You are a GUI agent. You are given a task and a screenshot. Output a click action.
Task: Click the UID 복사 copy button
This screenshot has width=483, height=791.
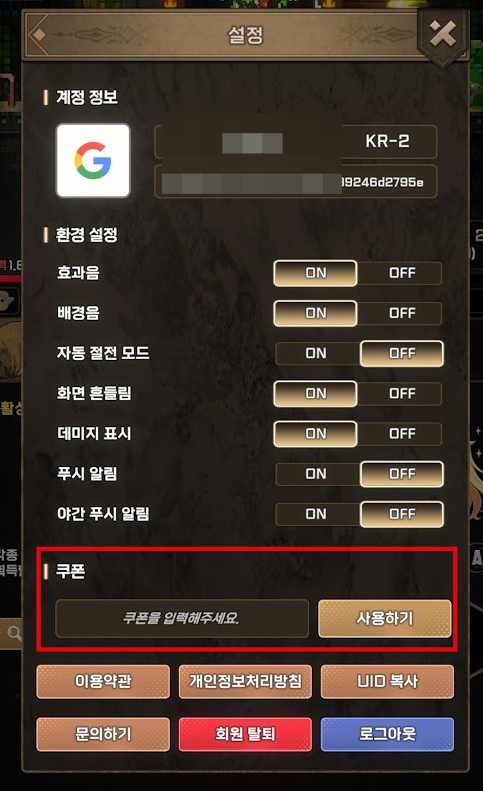(387, 682)
